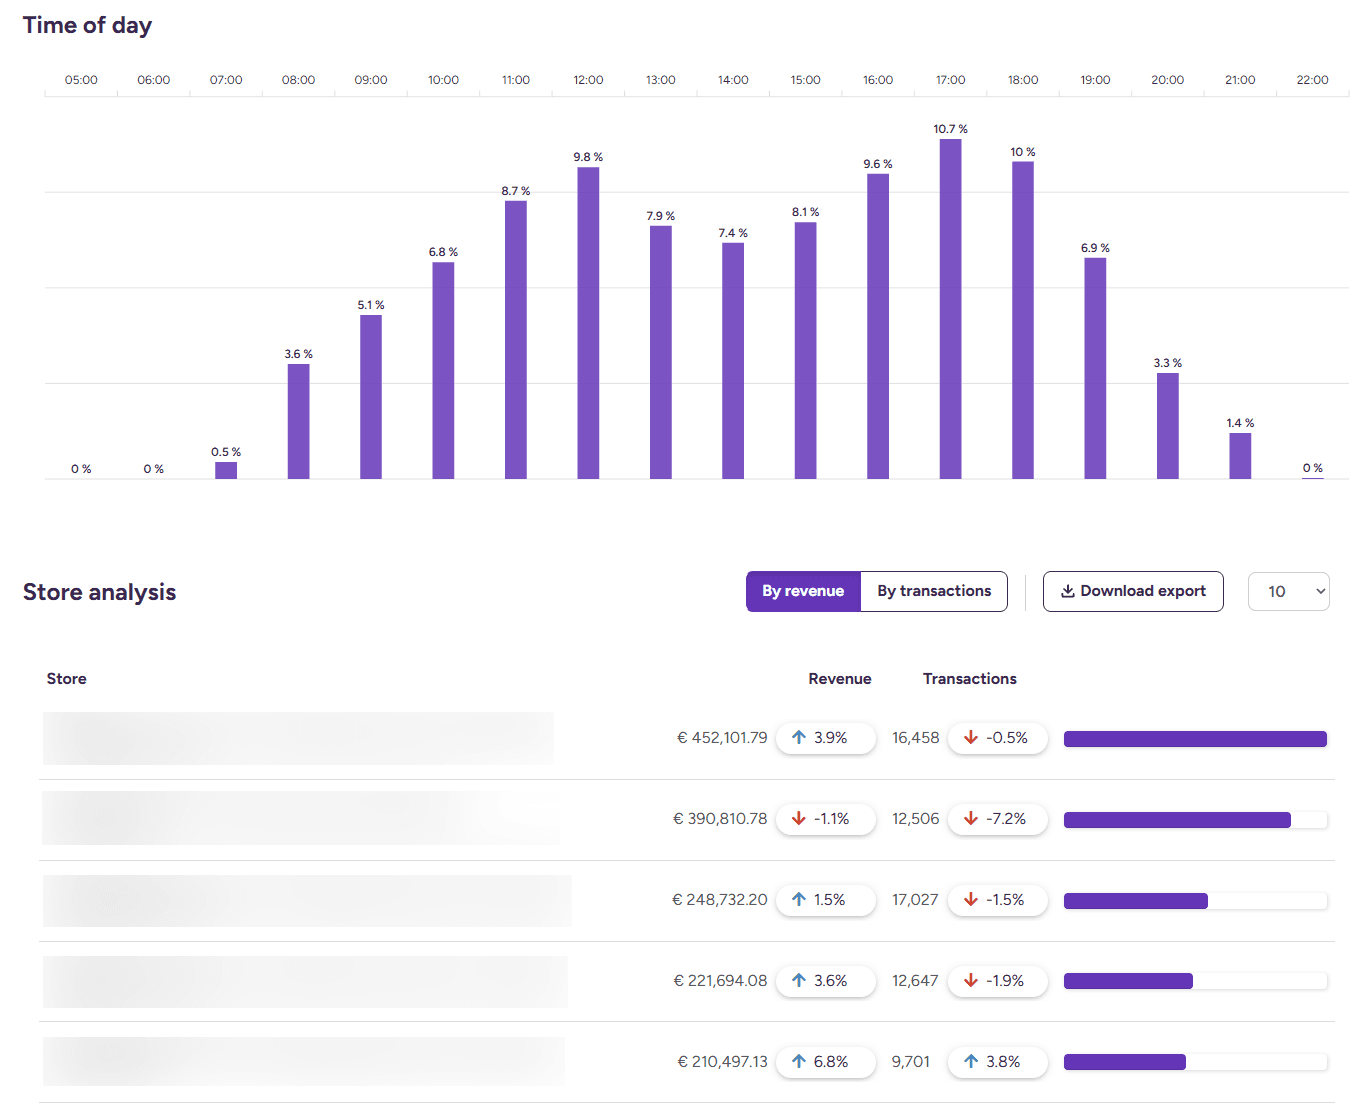Click the Store analysis heading

[x=99, y=592]
